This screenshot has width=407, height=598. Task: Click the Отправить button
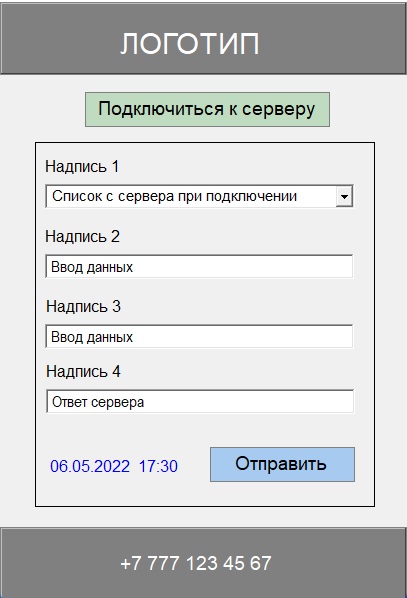click(282, 464)
